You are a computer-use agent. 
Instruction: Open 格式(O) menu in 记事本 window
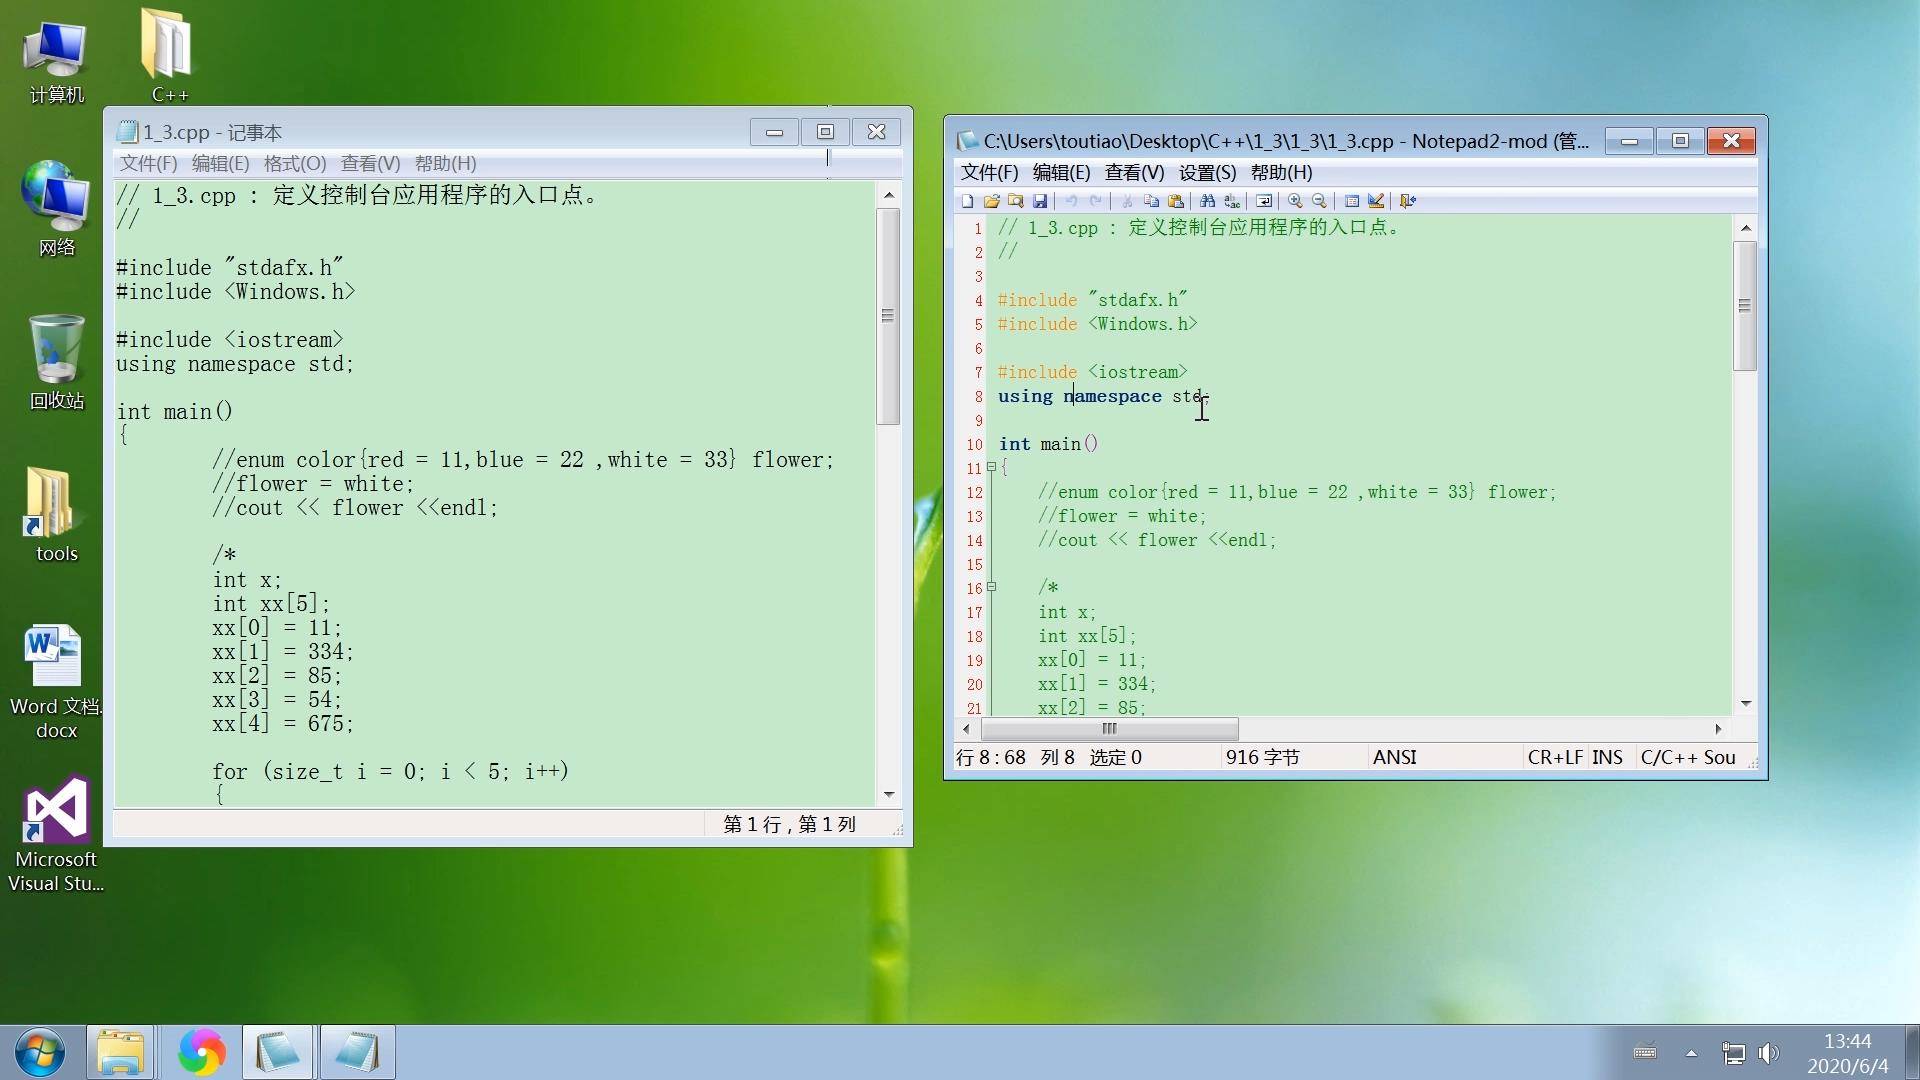(295, 163)
